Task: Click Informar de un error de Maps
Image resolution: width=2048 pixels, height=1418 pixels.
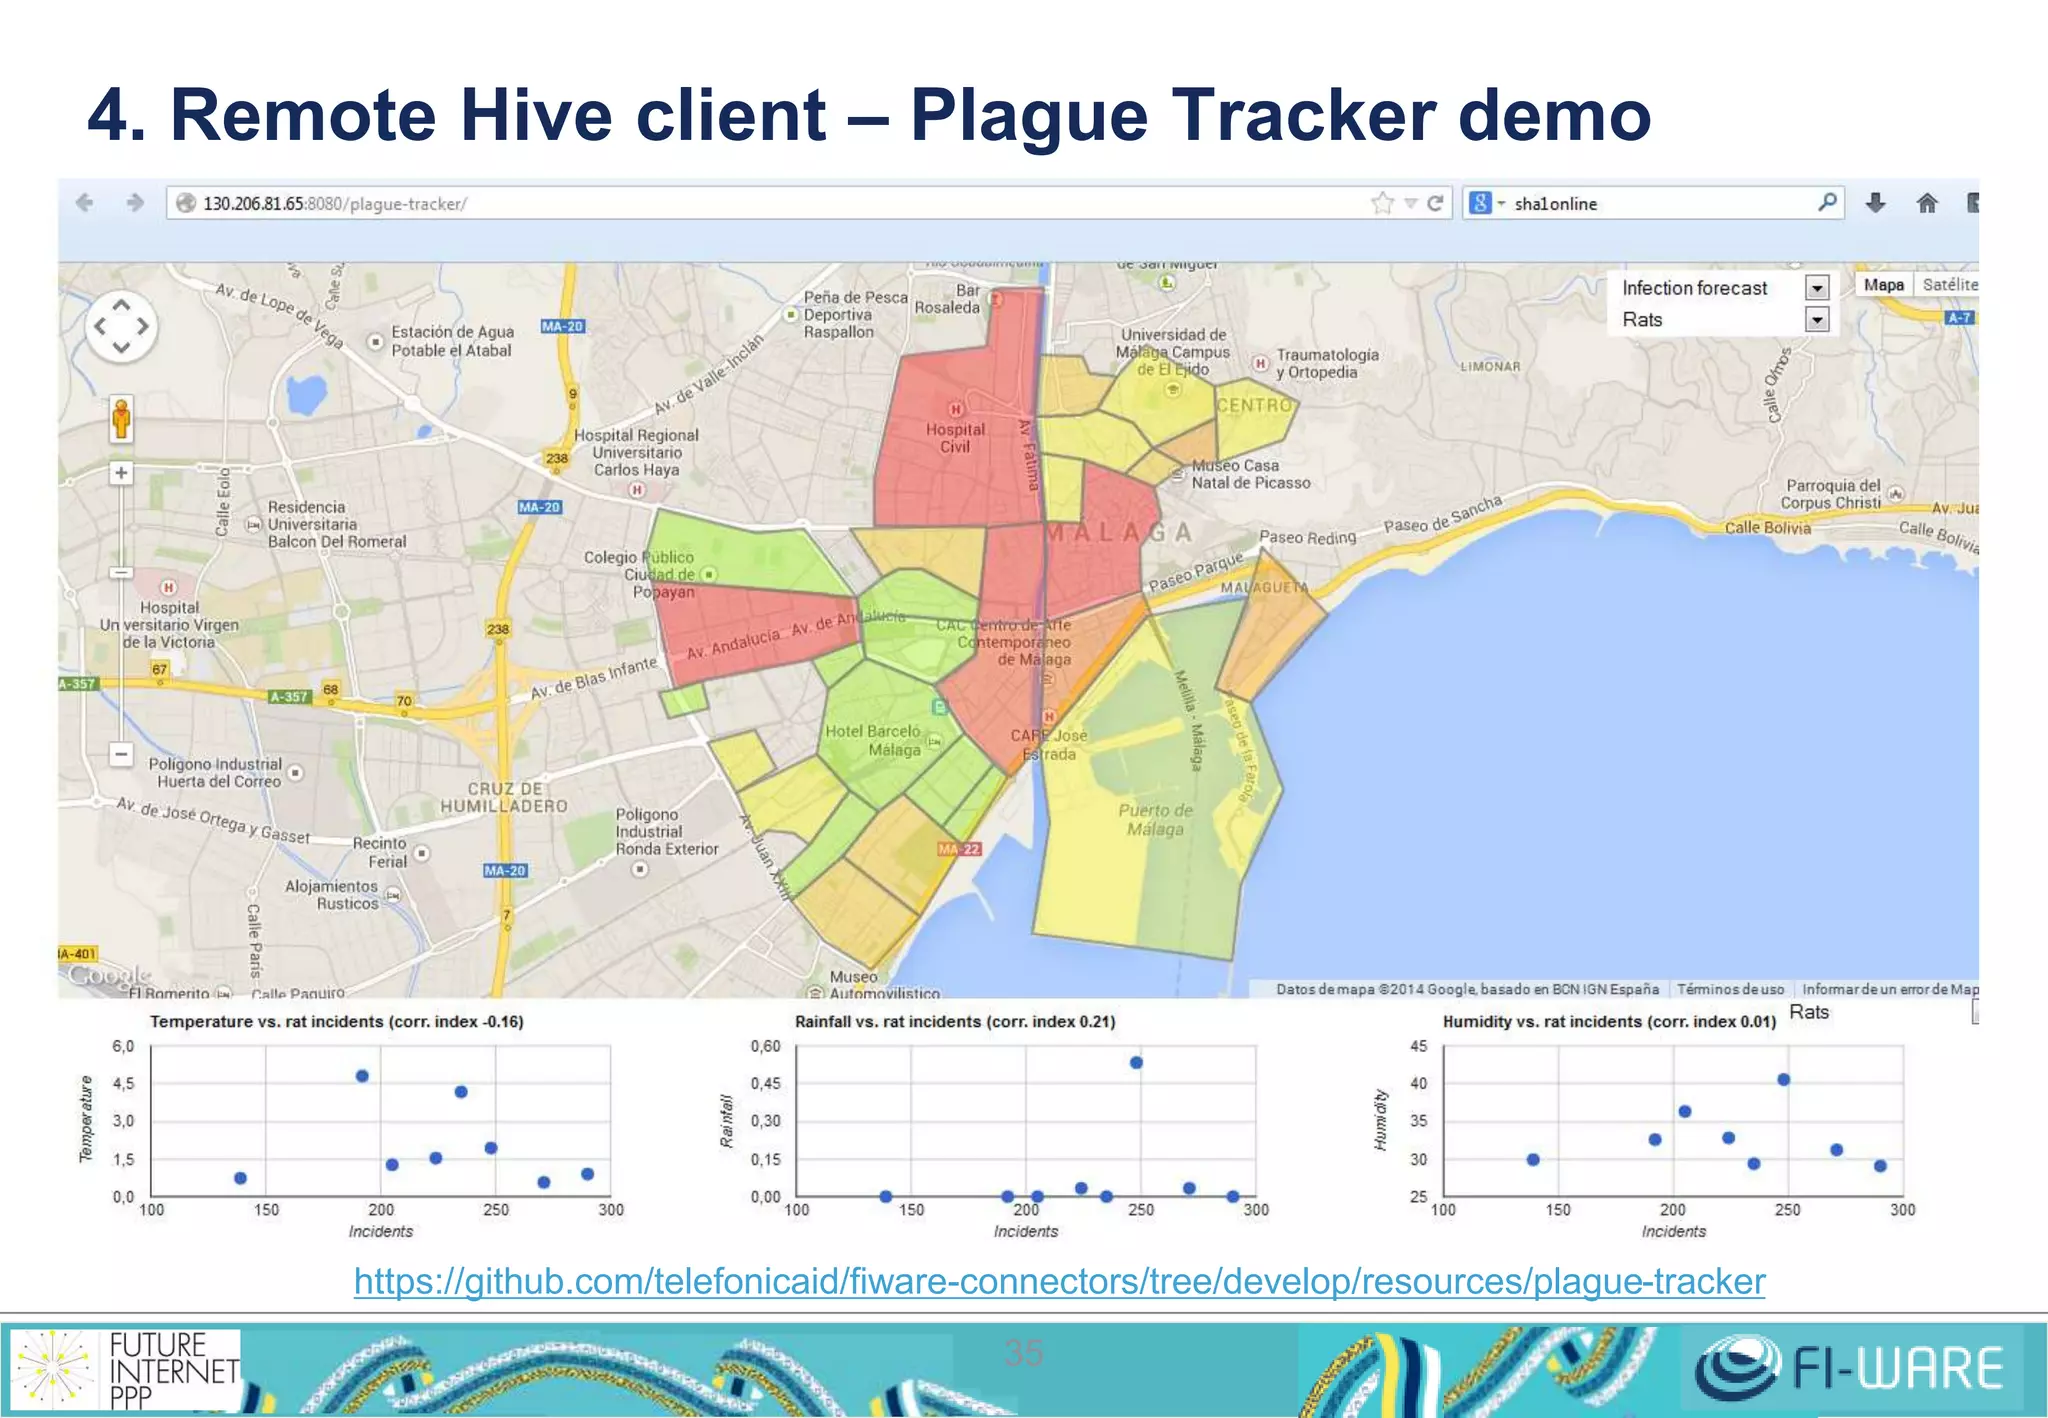Action: (1890, 989)
